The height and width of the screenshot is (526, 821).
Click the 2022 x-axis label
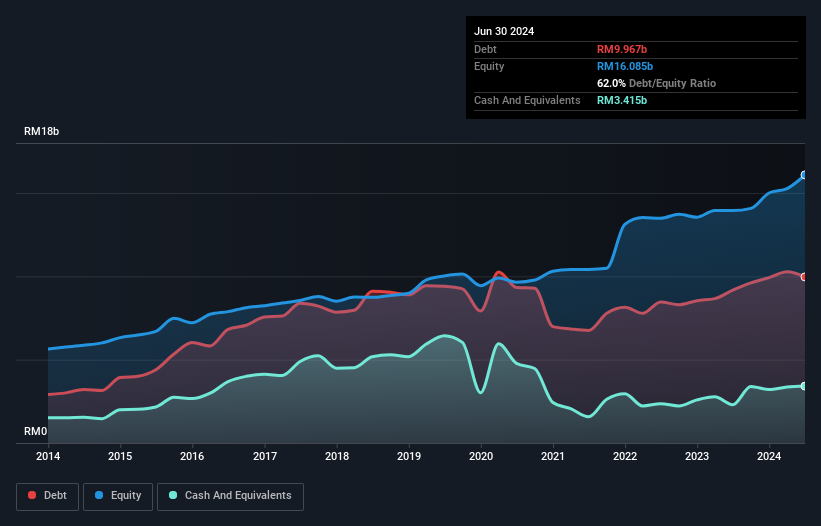click(x=625, y=457)
